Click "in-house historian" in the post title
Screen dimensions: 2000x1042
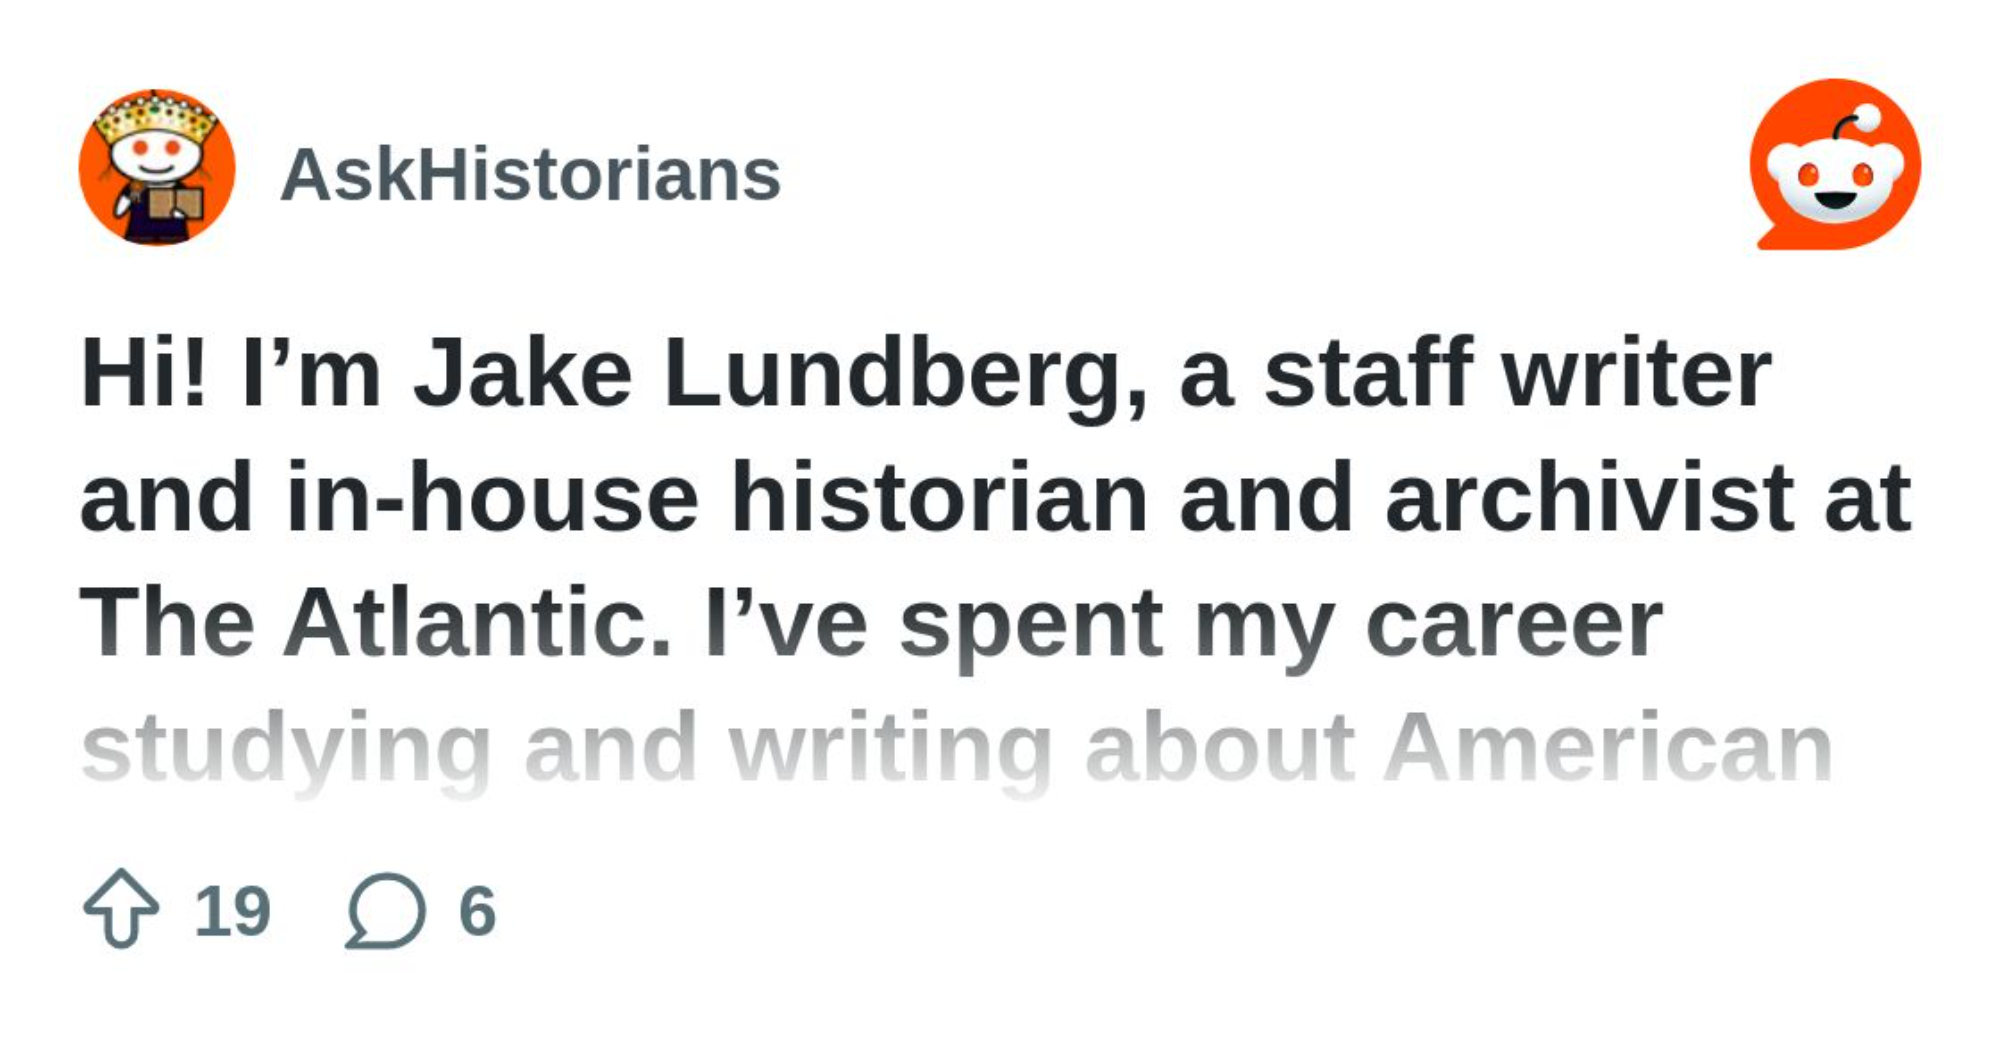tap(716, 498)
